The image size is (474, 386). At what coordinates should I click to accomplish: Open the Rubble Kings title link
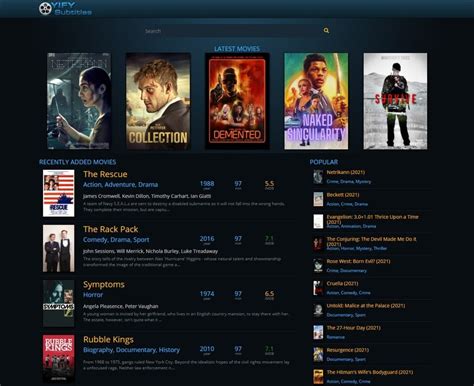[x=108, y=340]
